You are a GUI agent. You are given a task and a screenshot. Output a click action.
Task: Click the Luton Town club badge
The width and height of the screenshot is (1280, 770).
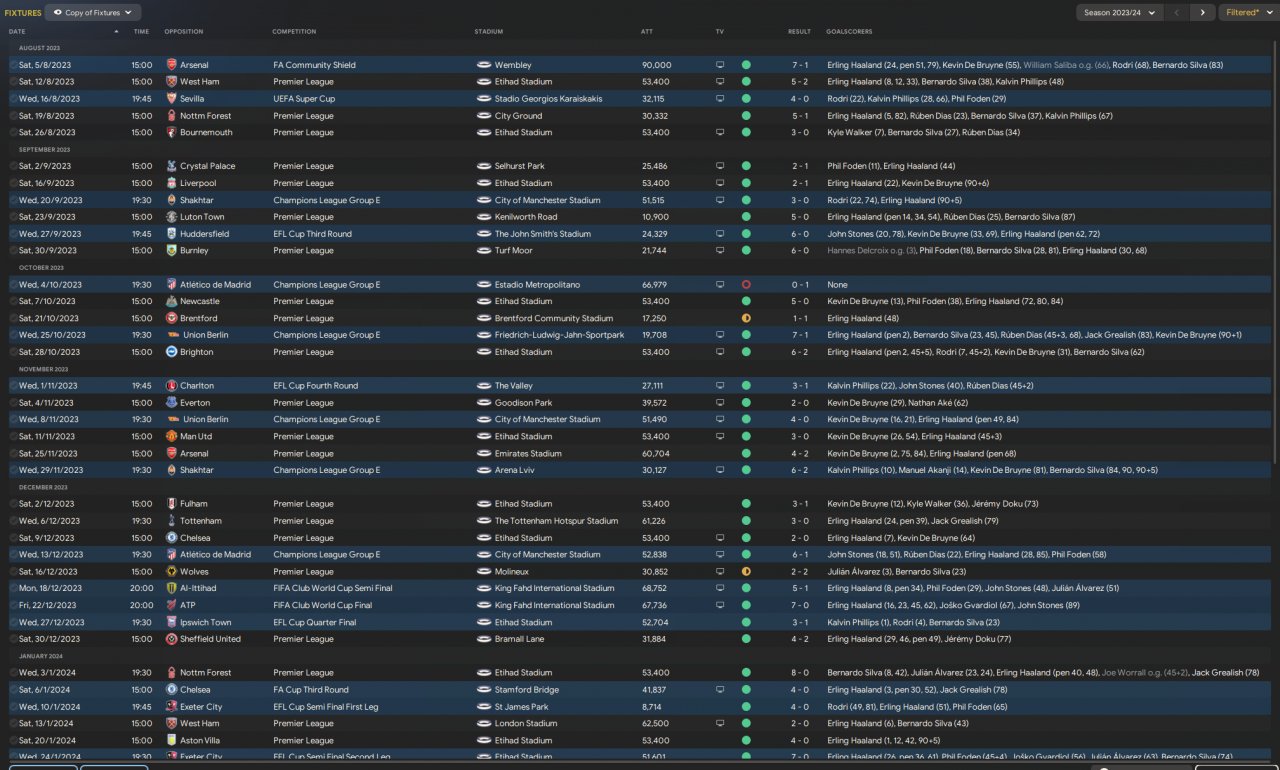click(171, 217)
